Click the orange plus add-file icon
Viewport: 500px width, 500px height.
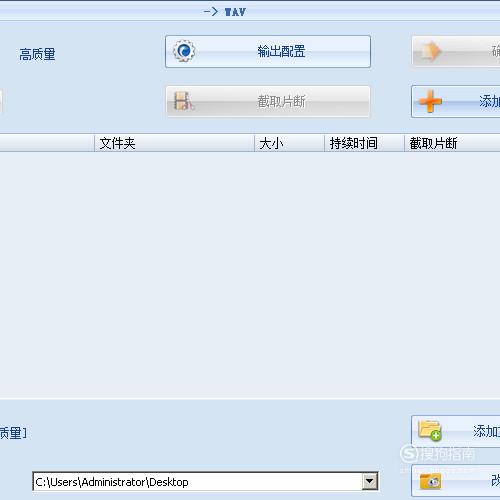click(430, 101)
